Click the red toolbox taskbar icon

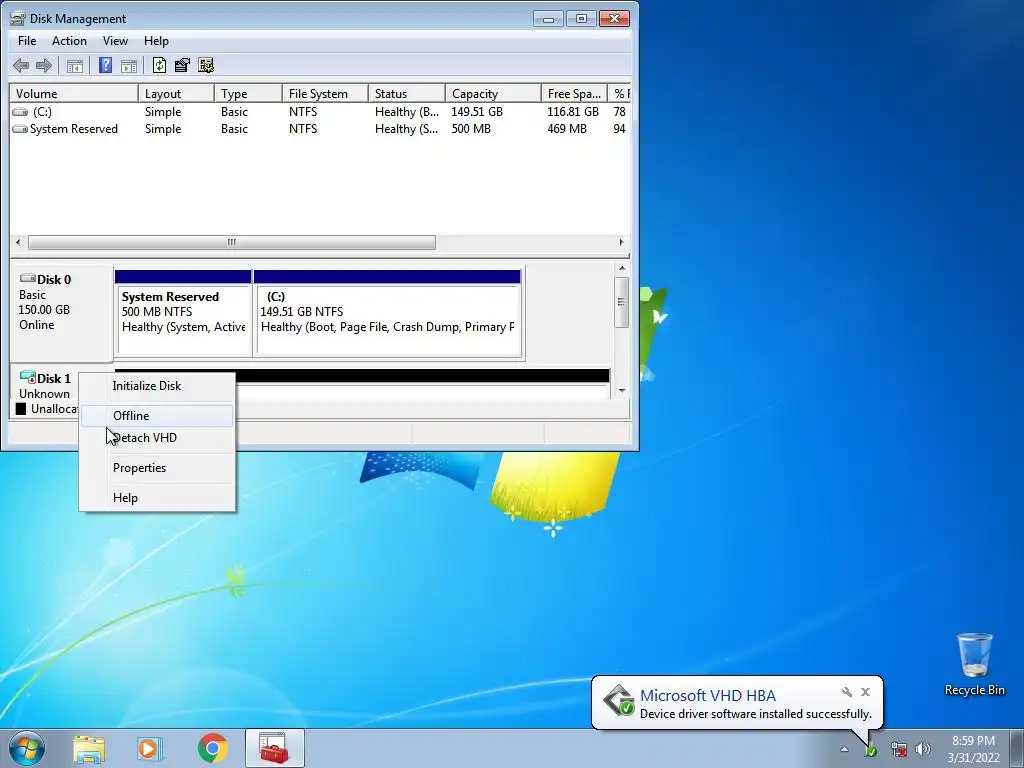[274, 748]
